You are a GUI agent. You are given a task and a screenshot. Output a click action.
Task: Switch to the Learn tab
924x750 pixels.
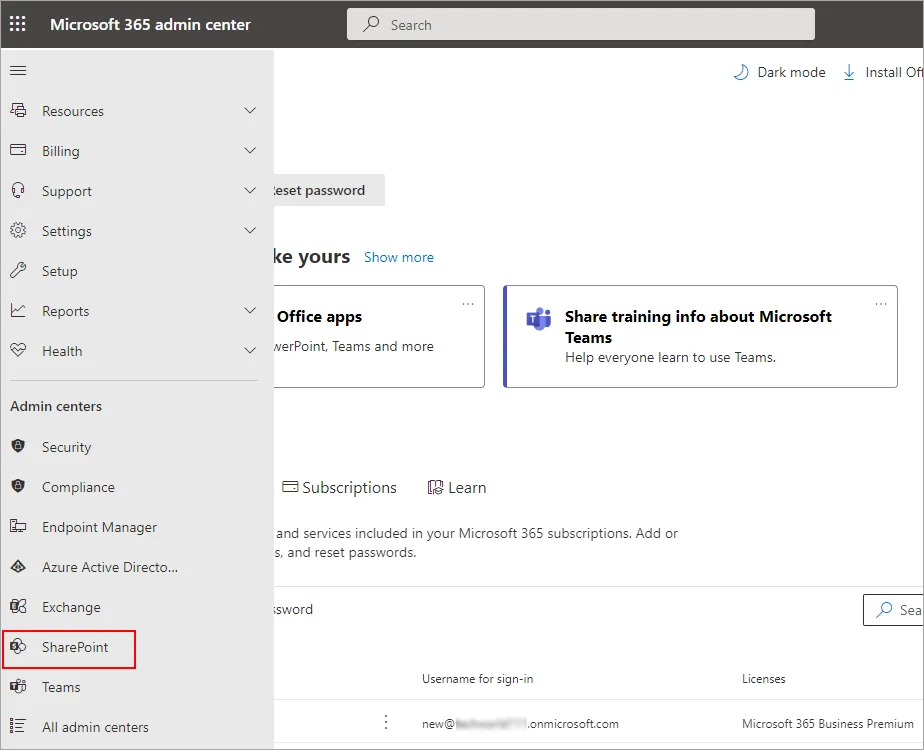coord(457,488)
